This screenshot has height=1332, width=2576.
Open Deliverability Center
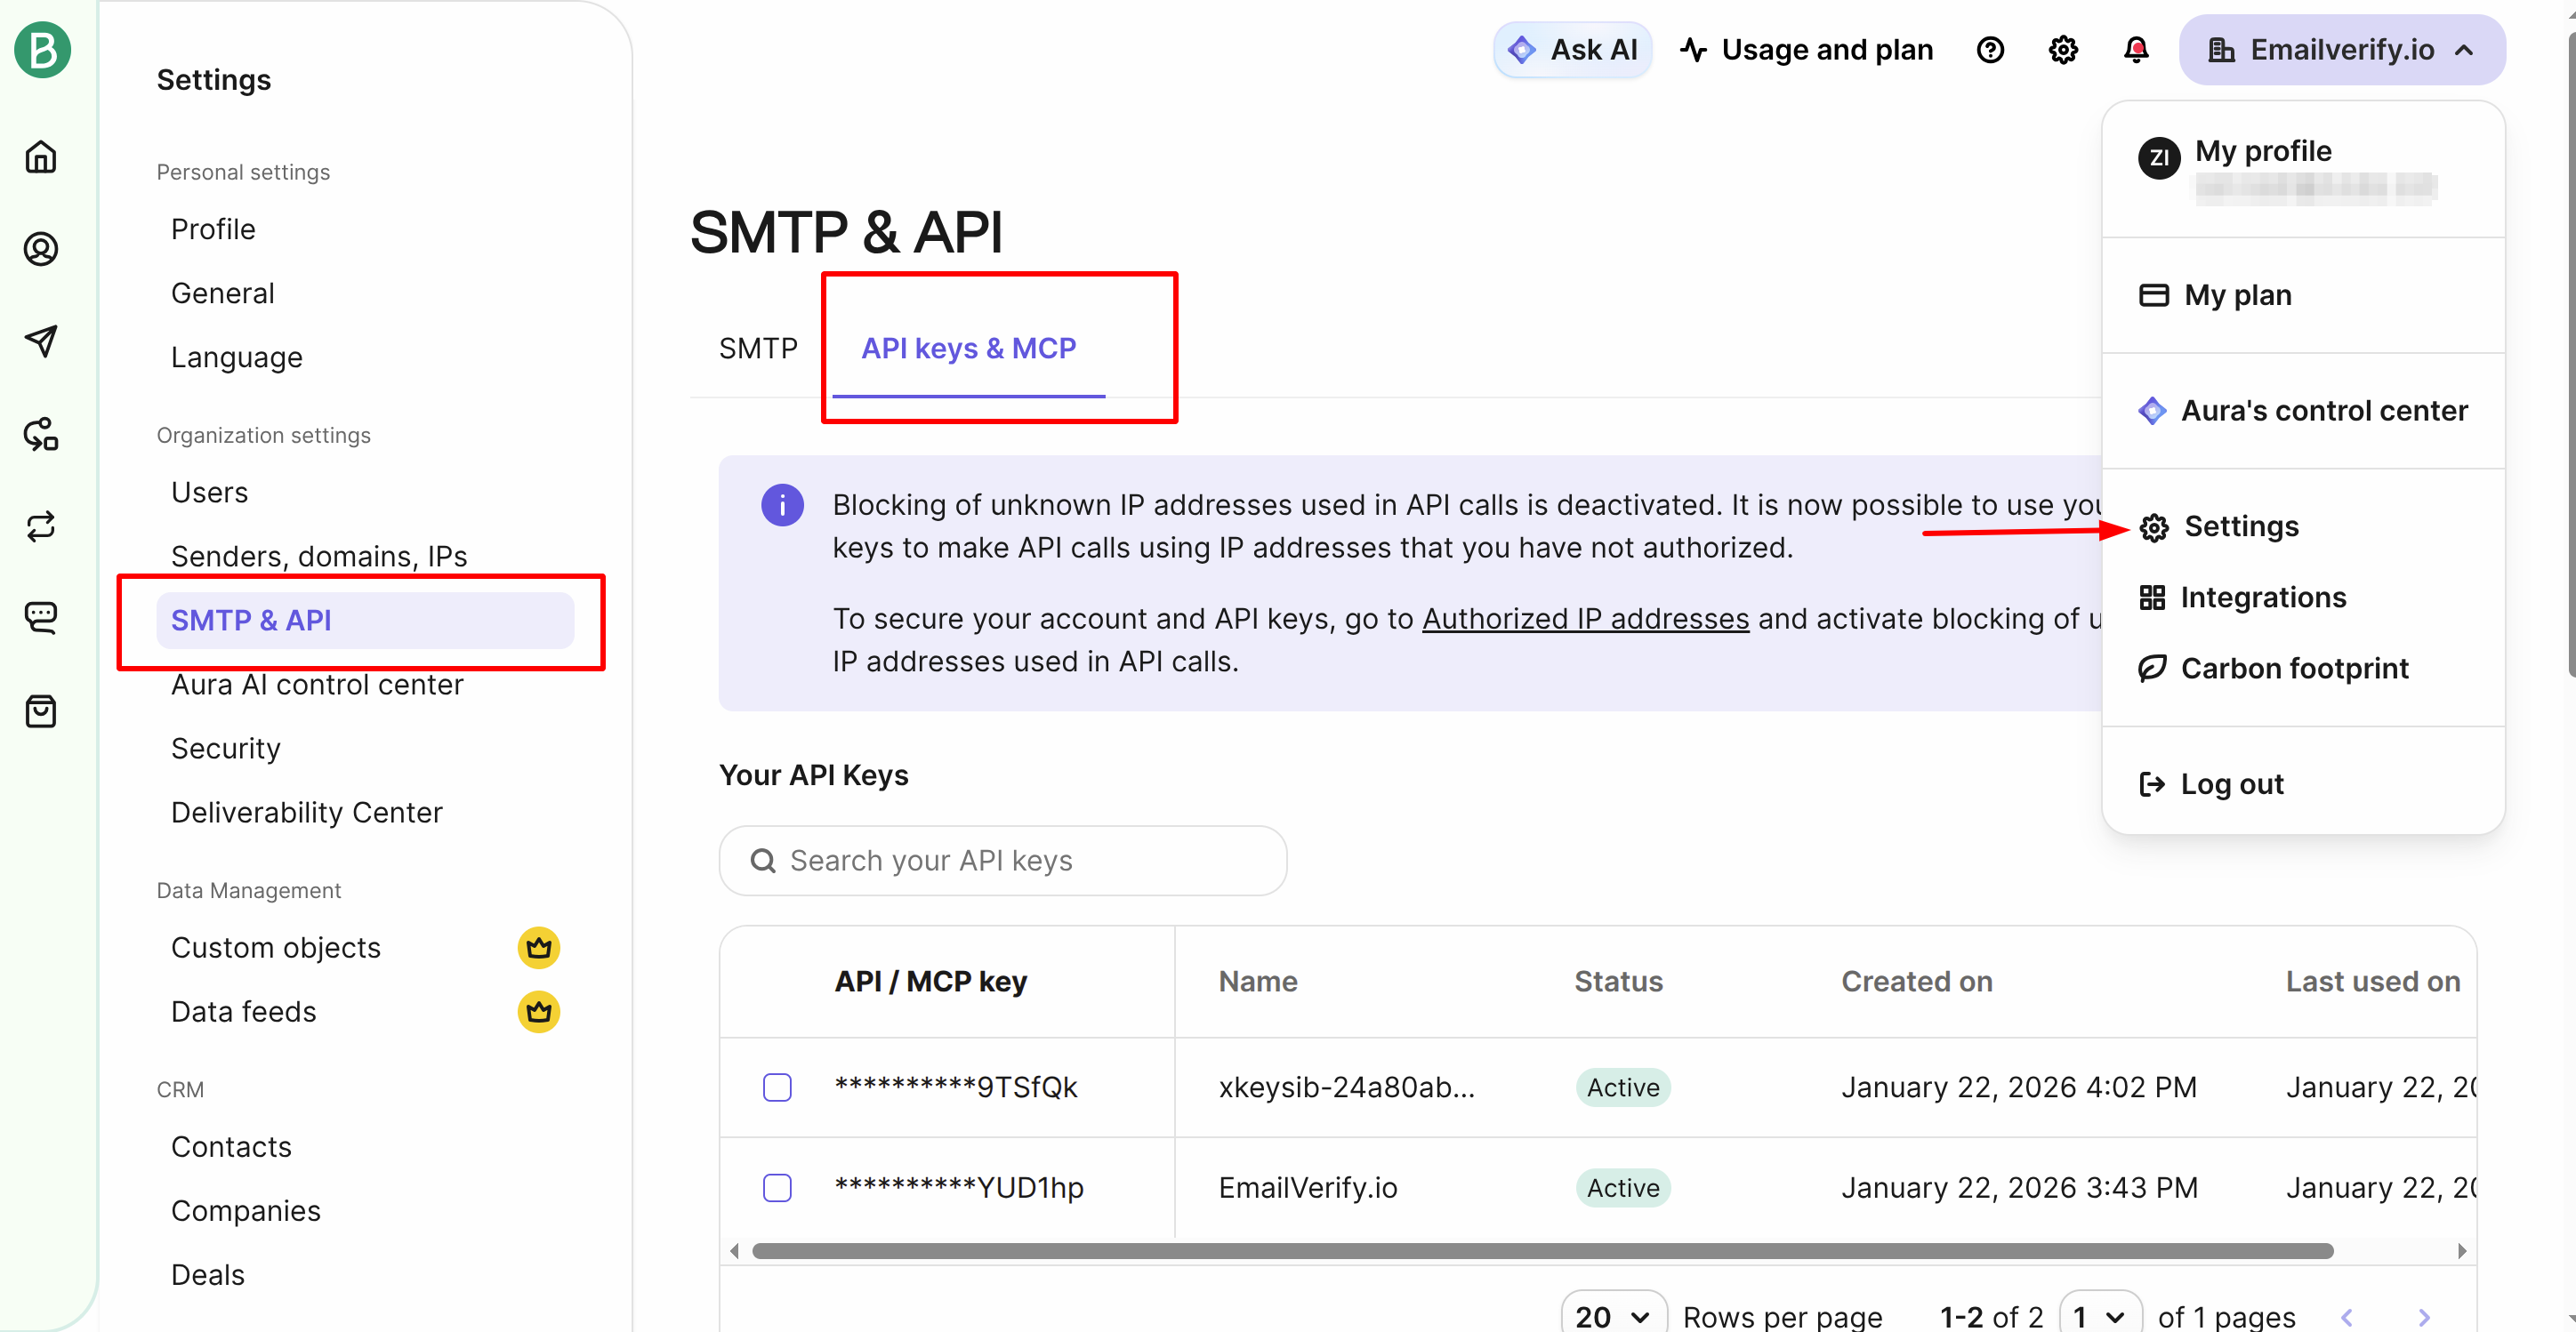click(306, 812)
